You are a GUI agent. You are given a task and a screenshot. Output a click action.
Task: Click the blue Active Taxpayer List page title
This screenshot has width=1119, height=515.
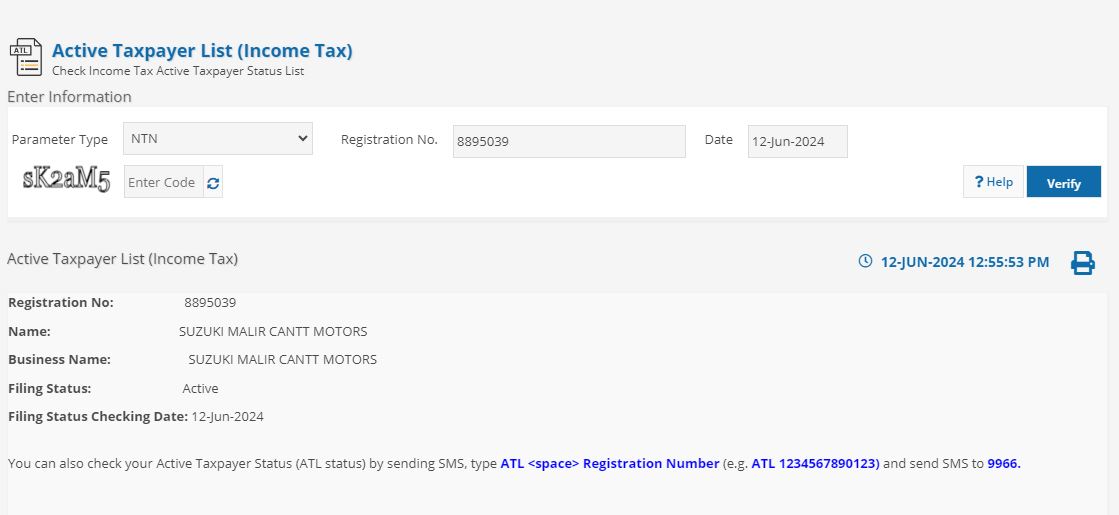tap(202, 50)
